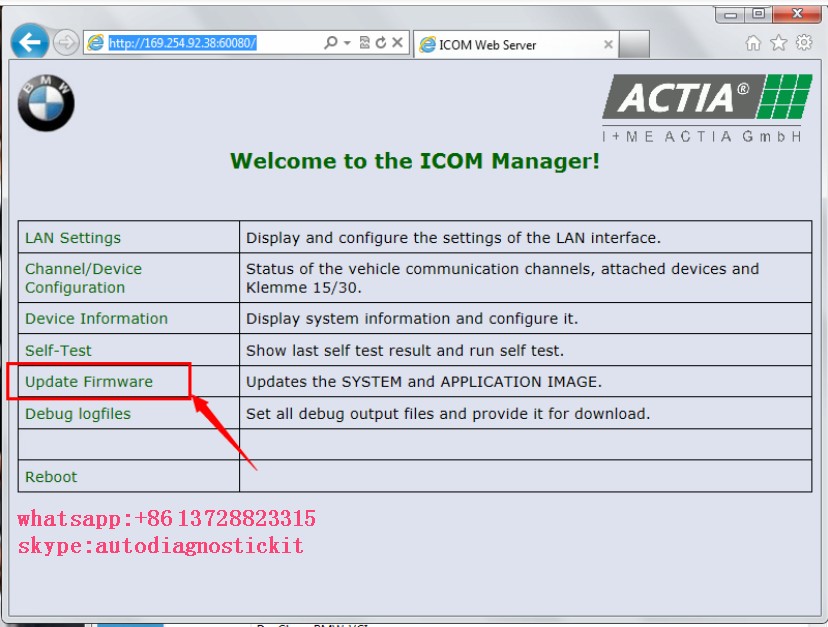The width and height of the screenshot is (828, 627).
Task: Click text 'Display system information and configure it.'
Action: [412, 319]
